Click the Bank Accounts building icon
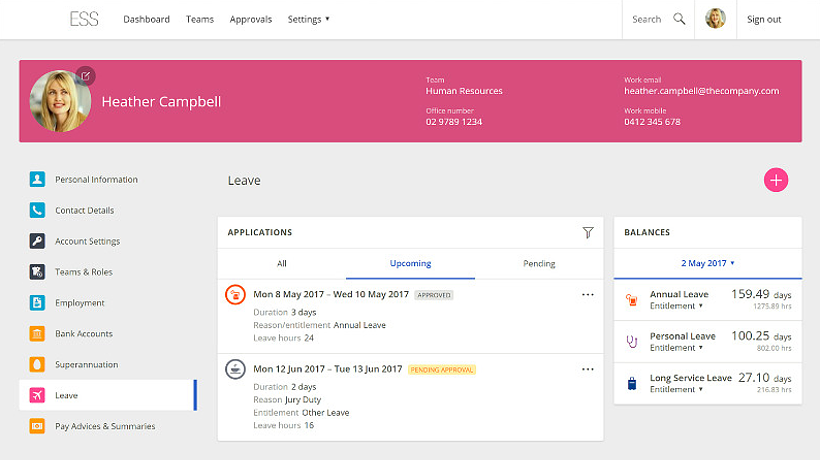 [x=37, y=334]
